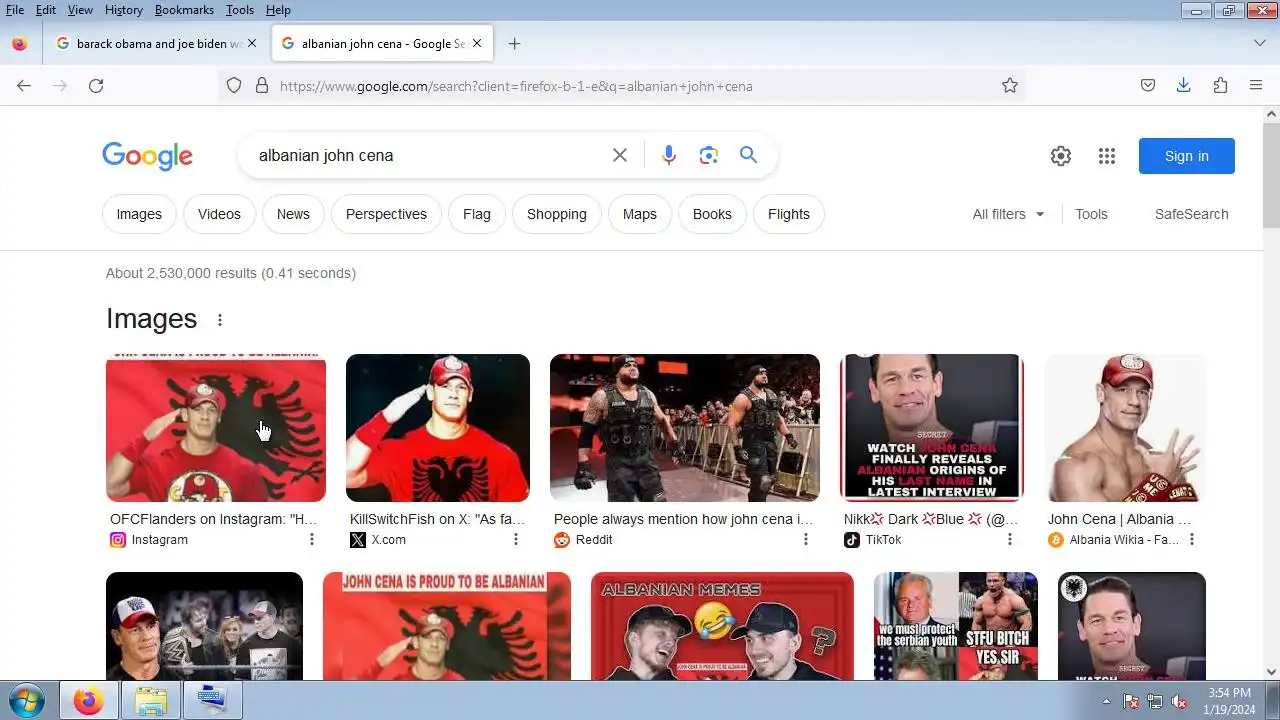1280x720 pixels.
Task: Select the Flights filter chip
Action: click(x=789, y=214)
